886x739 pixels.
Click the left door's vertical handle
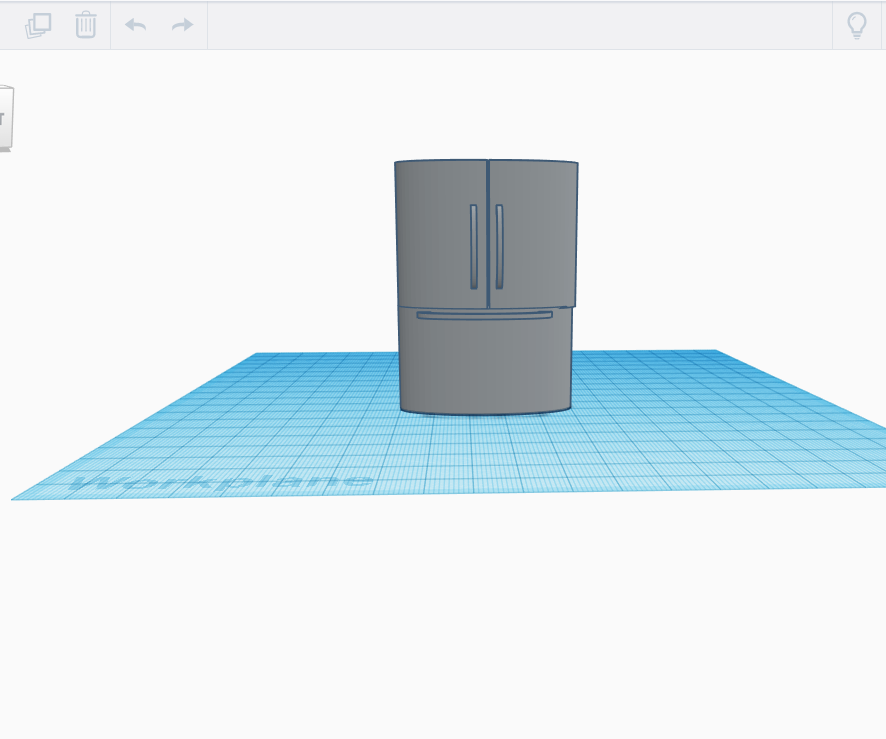click(474, 246)
